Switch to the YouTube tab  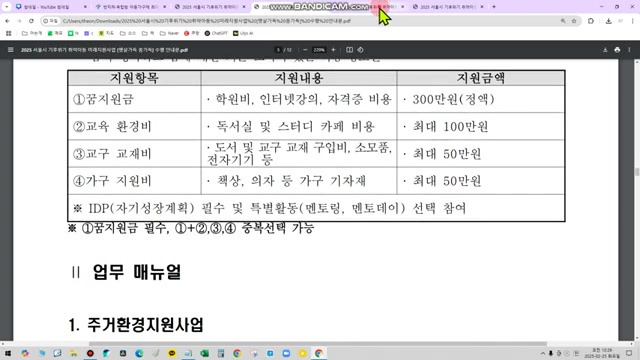click(x=51, y=7)
